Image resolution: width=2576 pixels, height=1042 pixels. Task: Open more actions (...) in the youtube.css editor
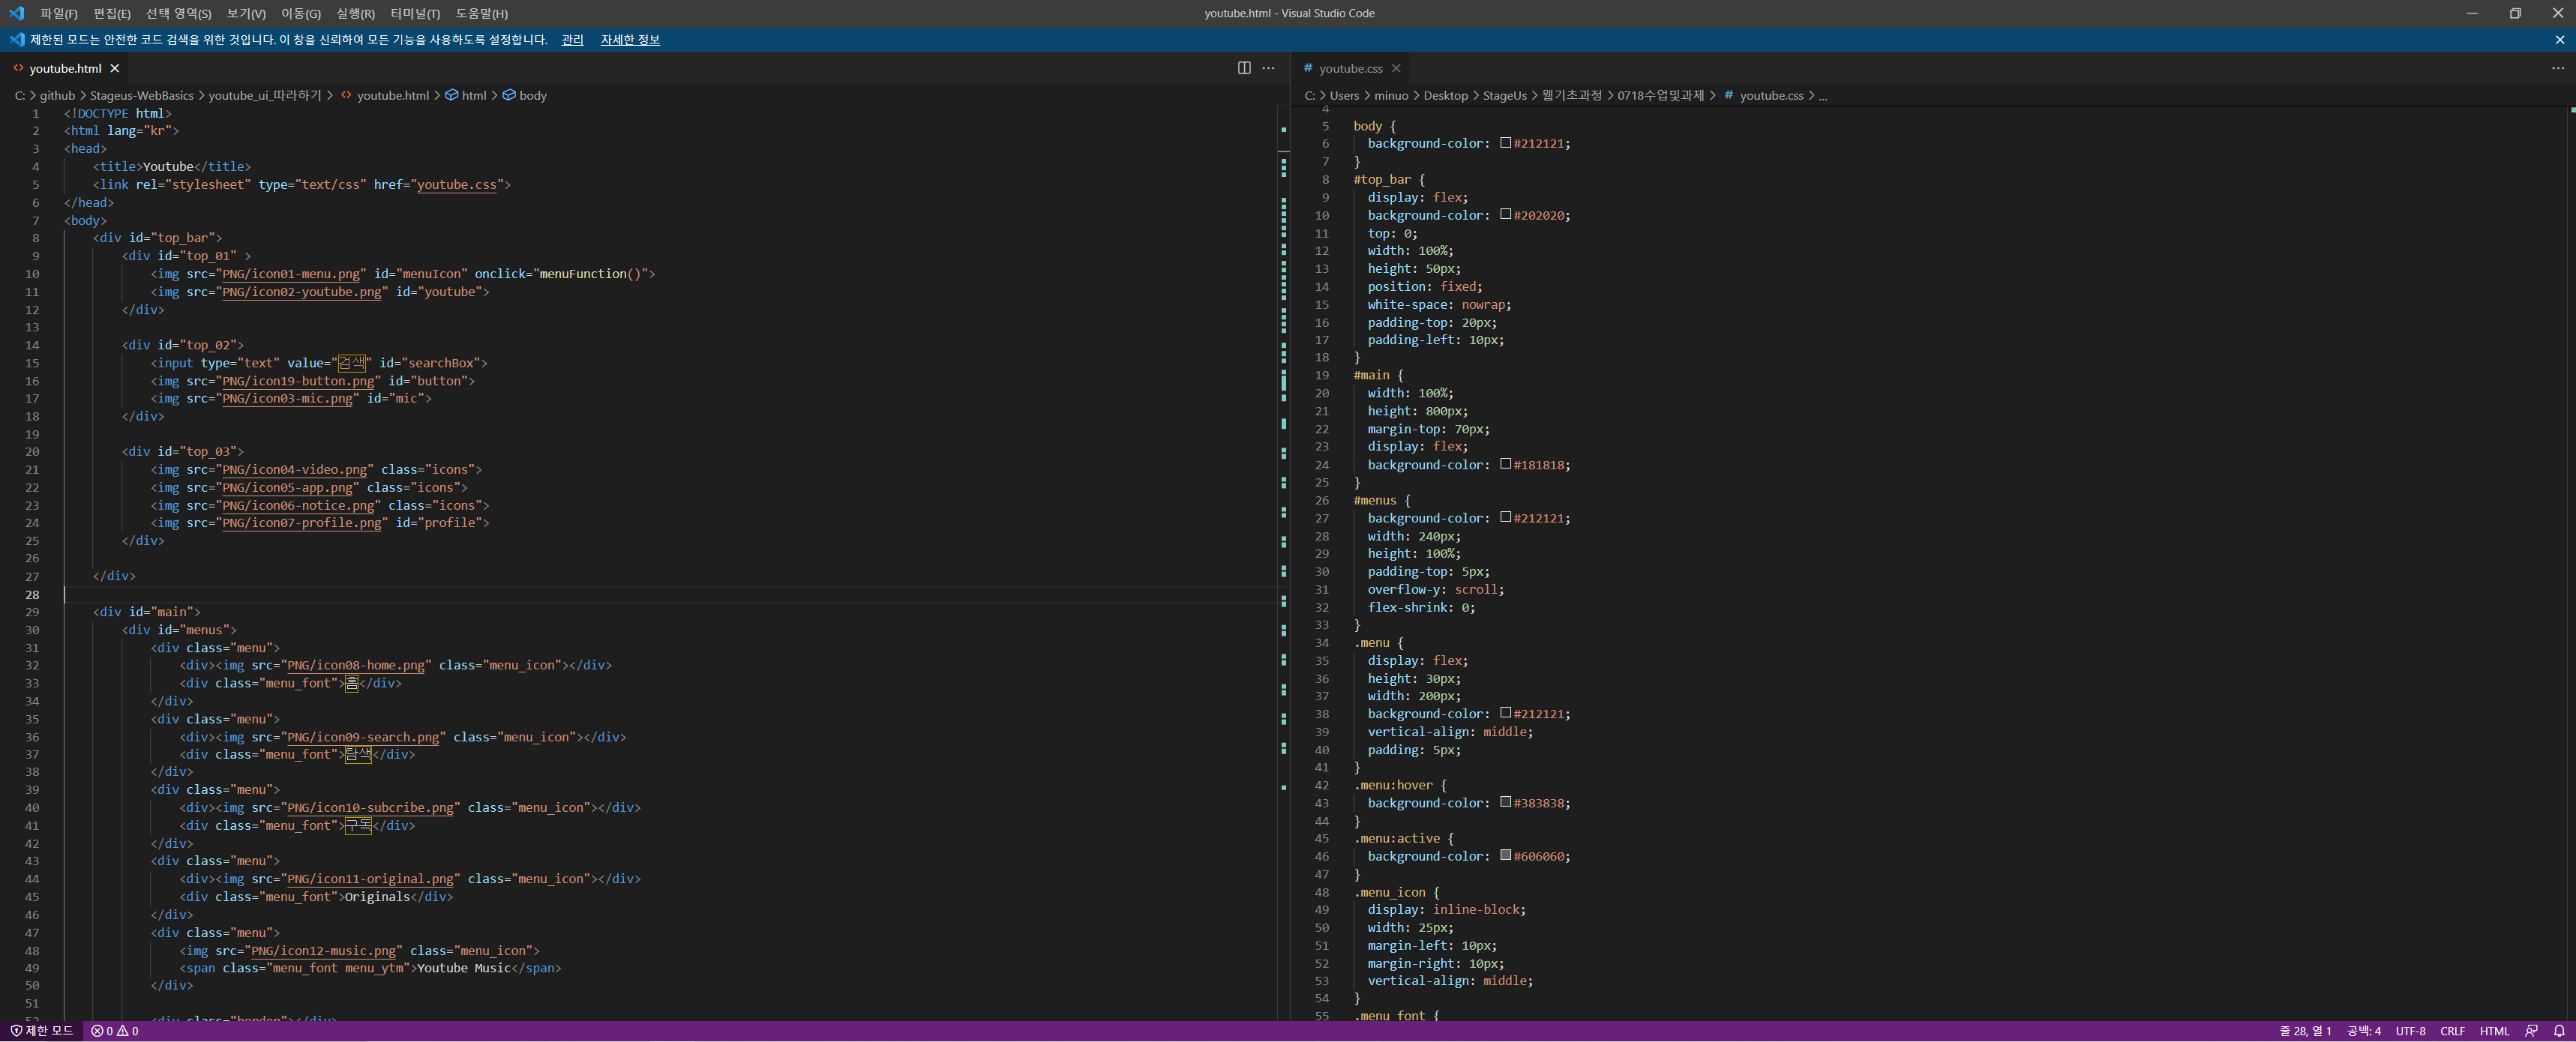[x=2559, y=68]
